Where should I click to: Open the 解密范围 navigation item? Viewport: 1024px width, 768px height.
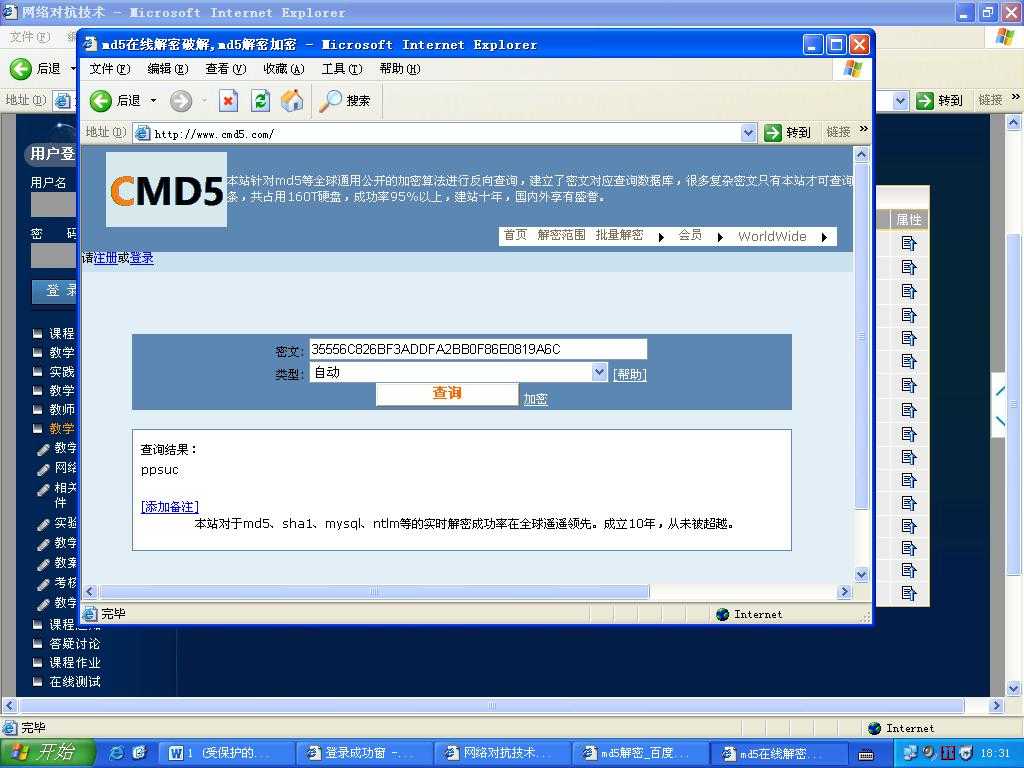click(x=561, y=235)
